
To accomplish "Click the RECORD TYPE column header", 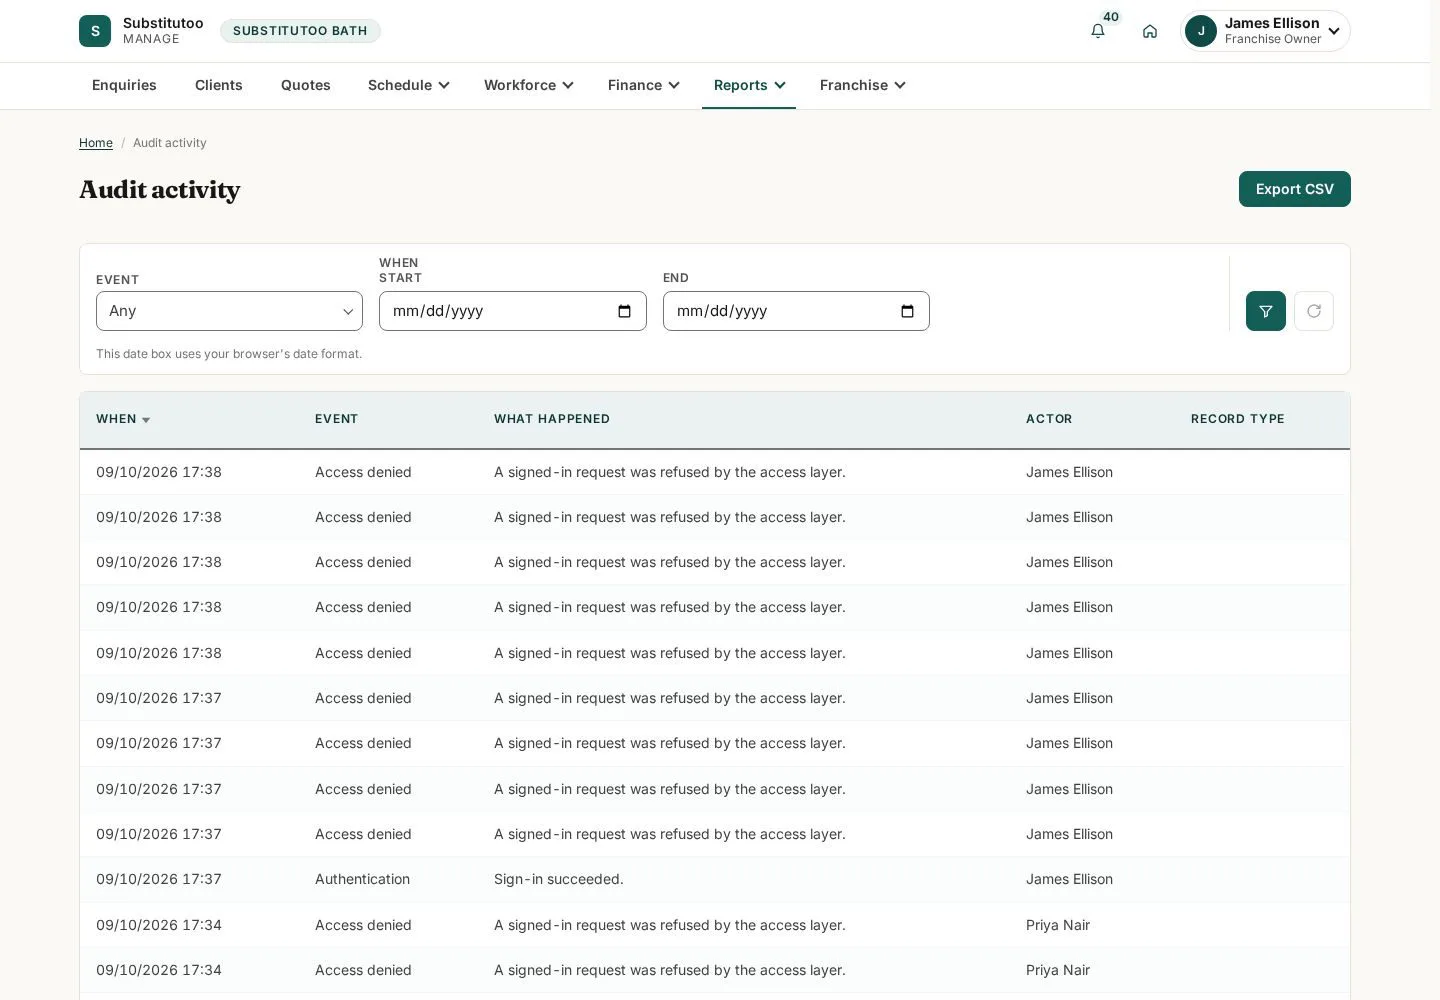I will 1238,419.
